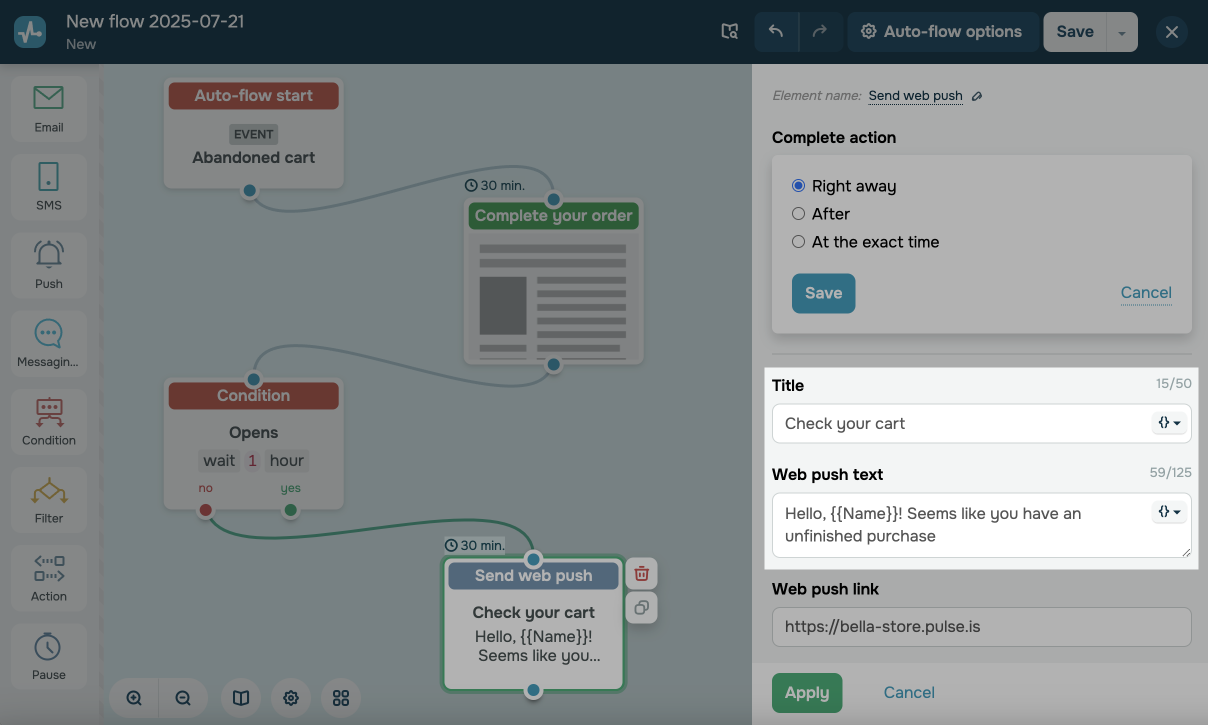Screen dimensions: 1208x725
Task: Duplicate the Send web push block
Action: (x=642, y=607)
